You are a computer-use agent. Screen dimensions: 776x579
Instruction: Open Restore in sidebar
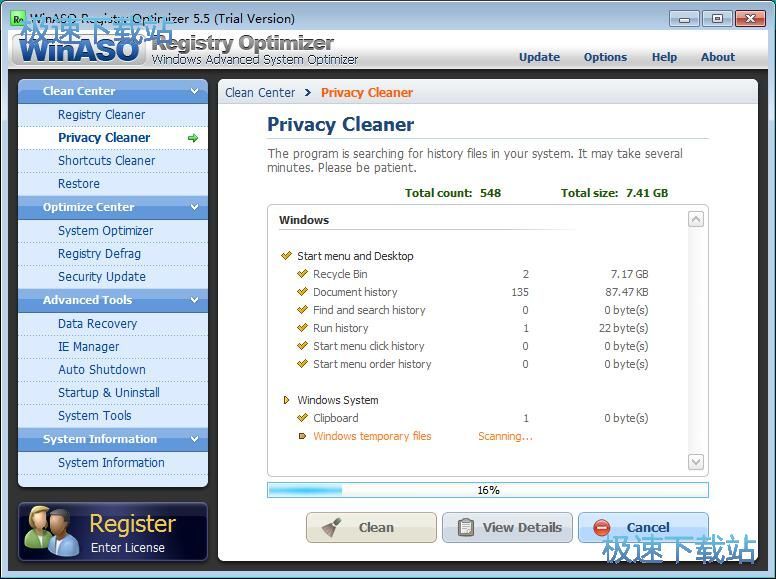[x=113, y=184]
